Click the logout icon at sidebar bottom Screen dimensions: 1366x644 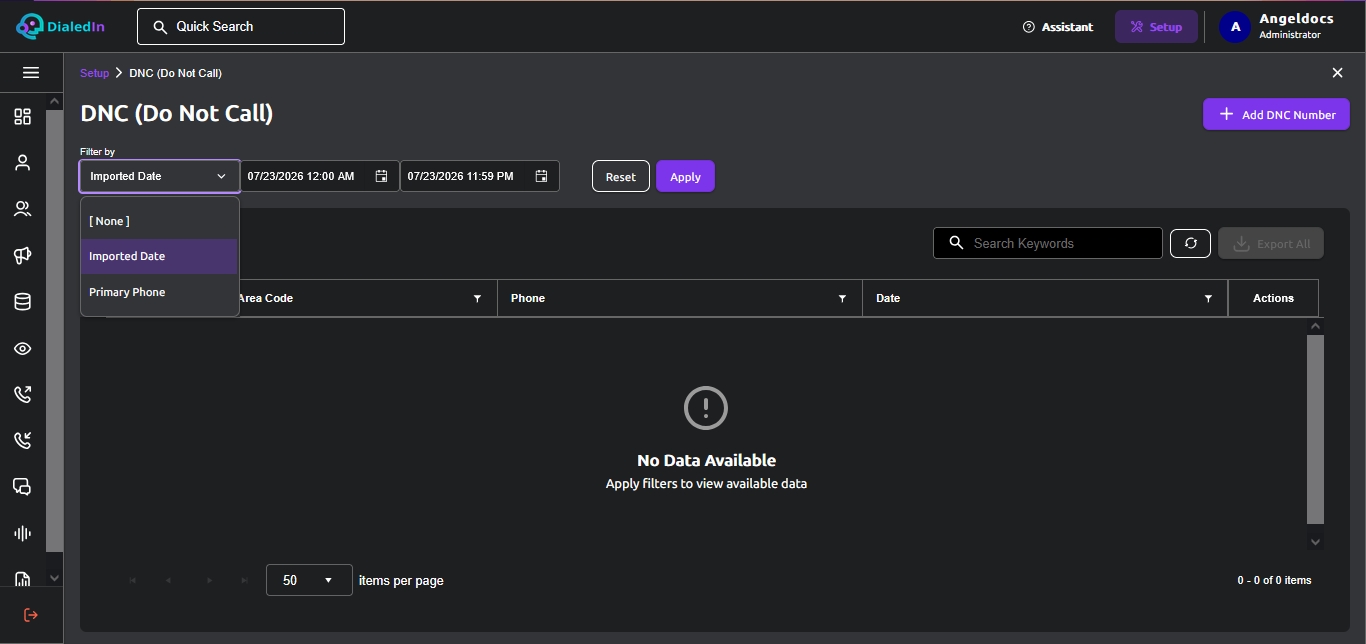tap(31, 615)
